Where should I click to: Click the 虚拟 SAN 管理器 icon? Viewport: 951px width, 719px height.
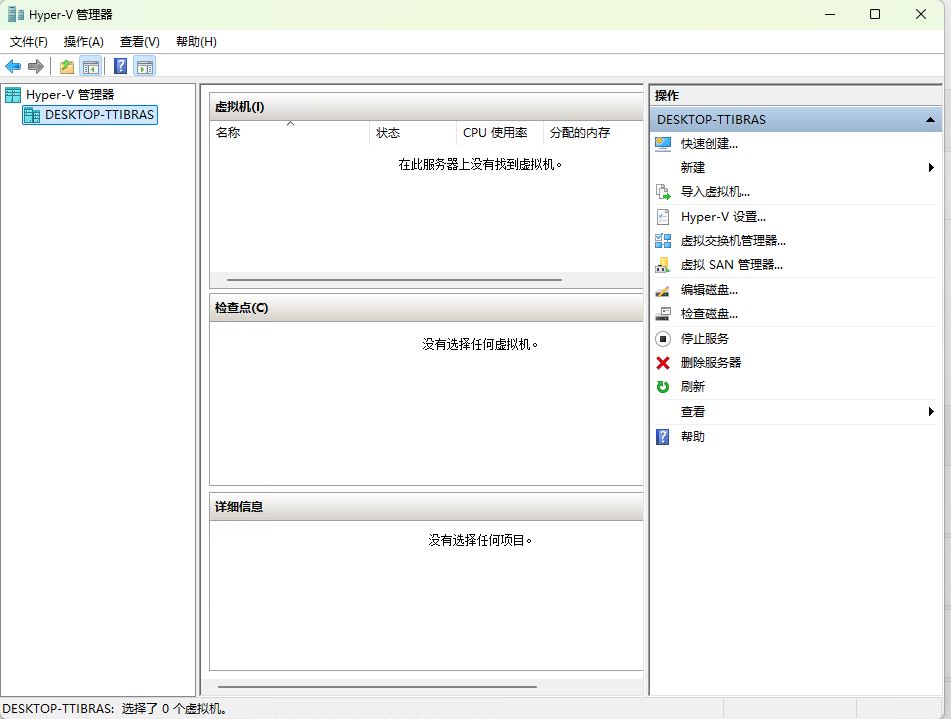point(663,265)
